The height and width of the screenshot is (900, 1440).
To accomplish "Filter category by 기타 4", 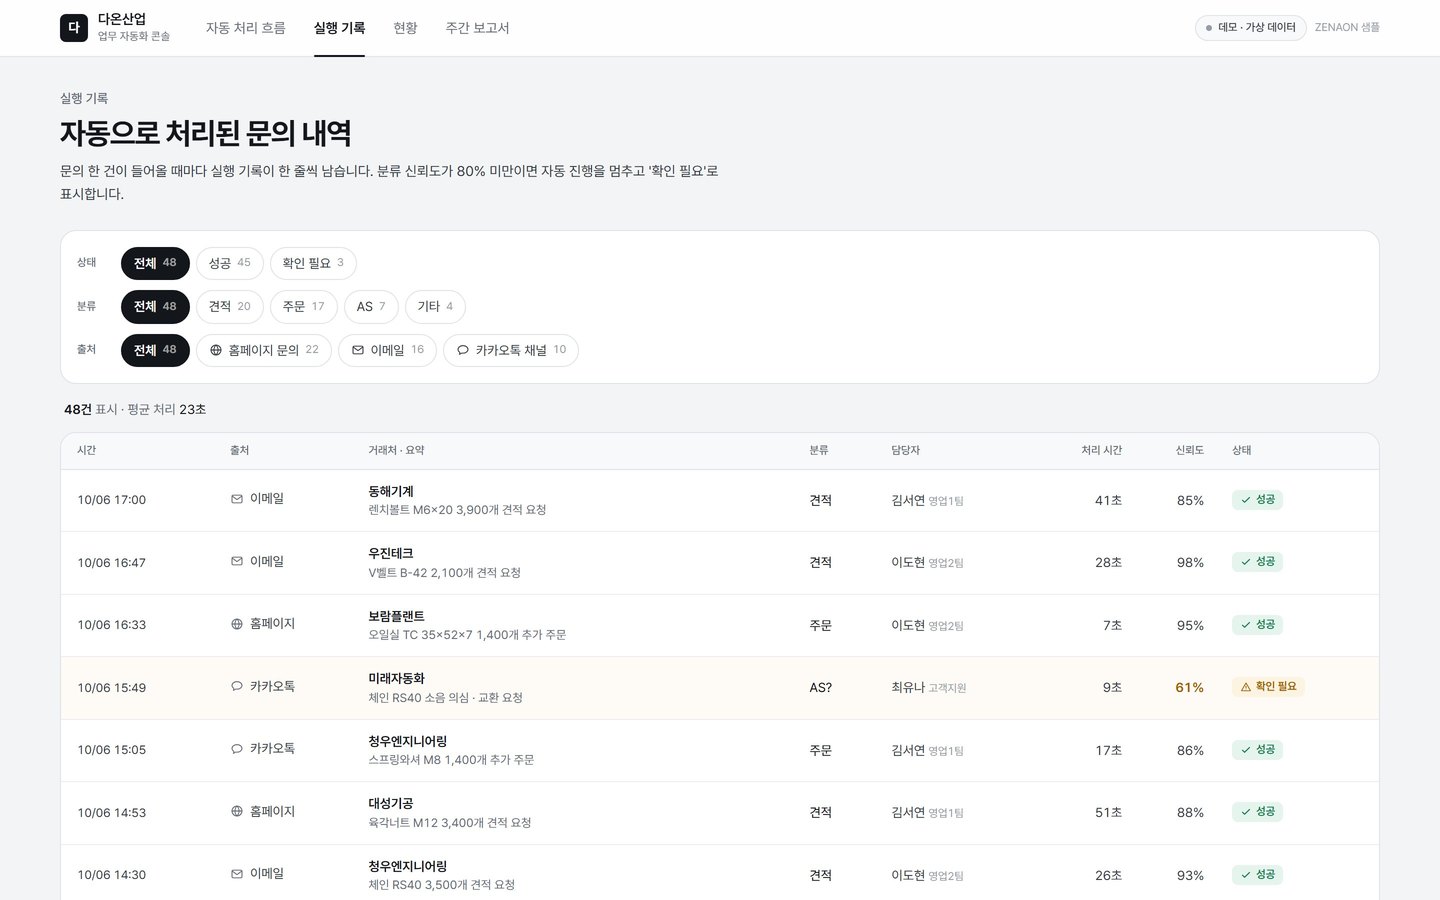I will [435, 307].
